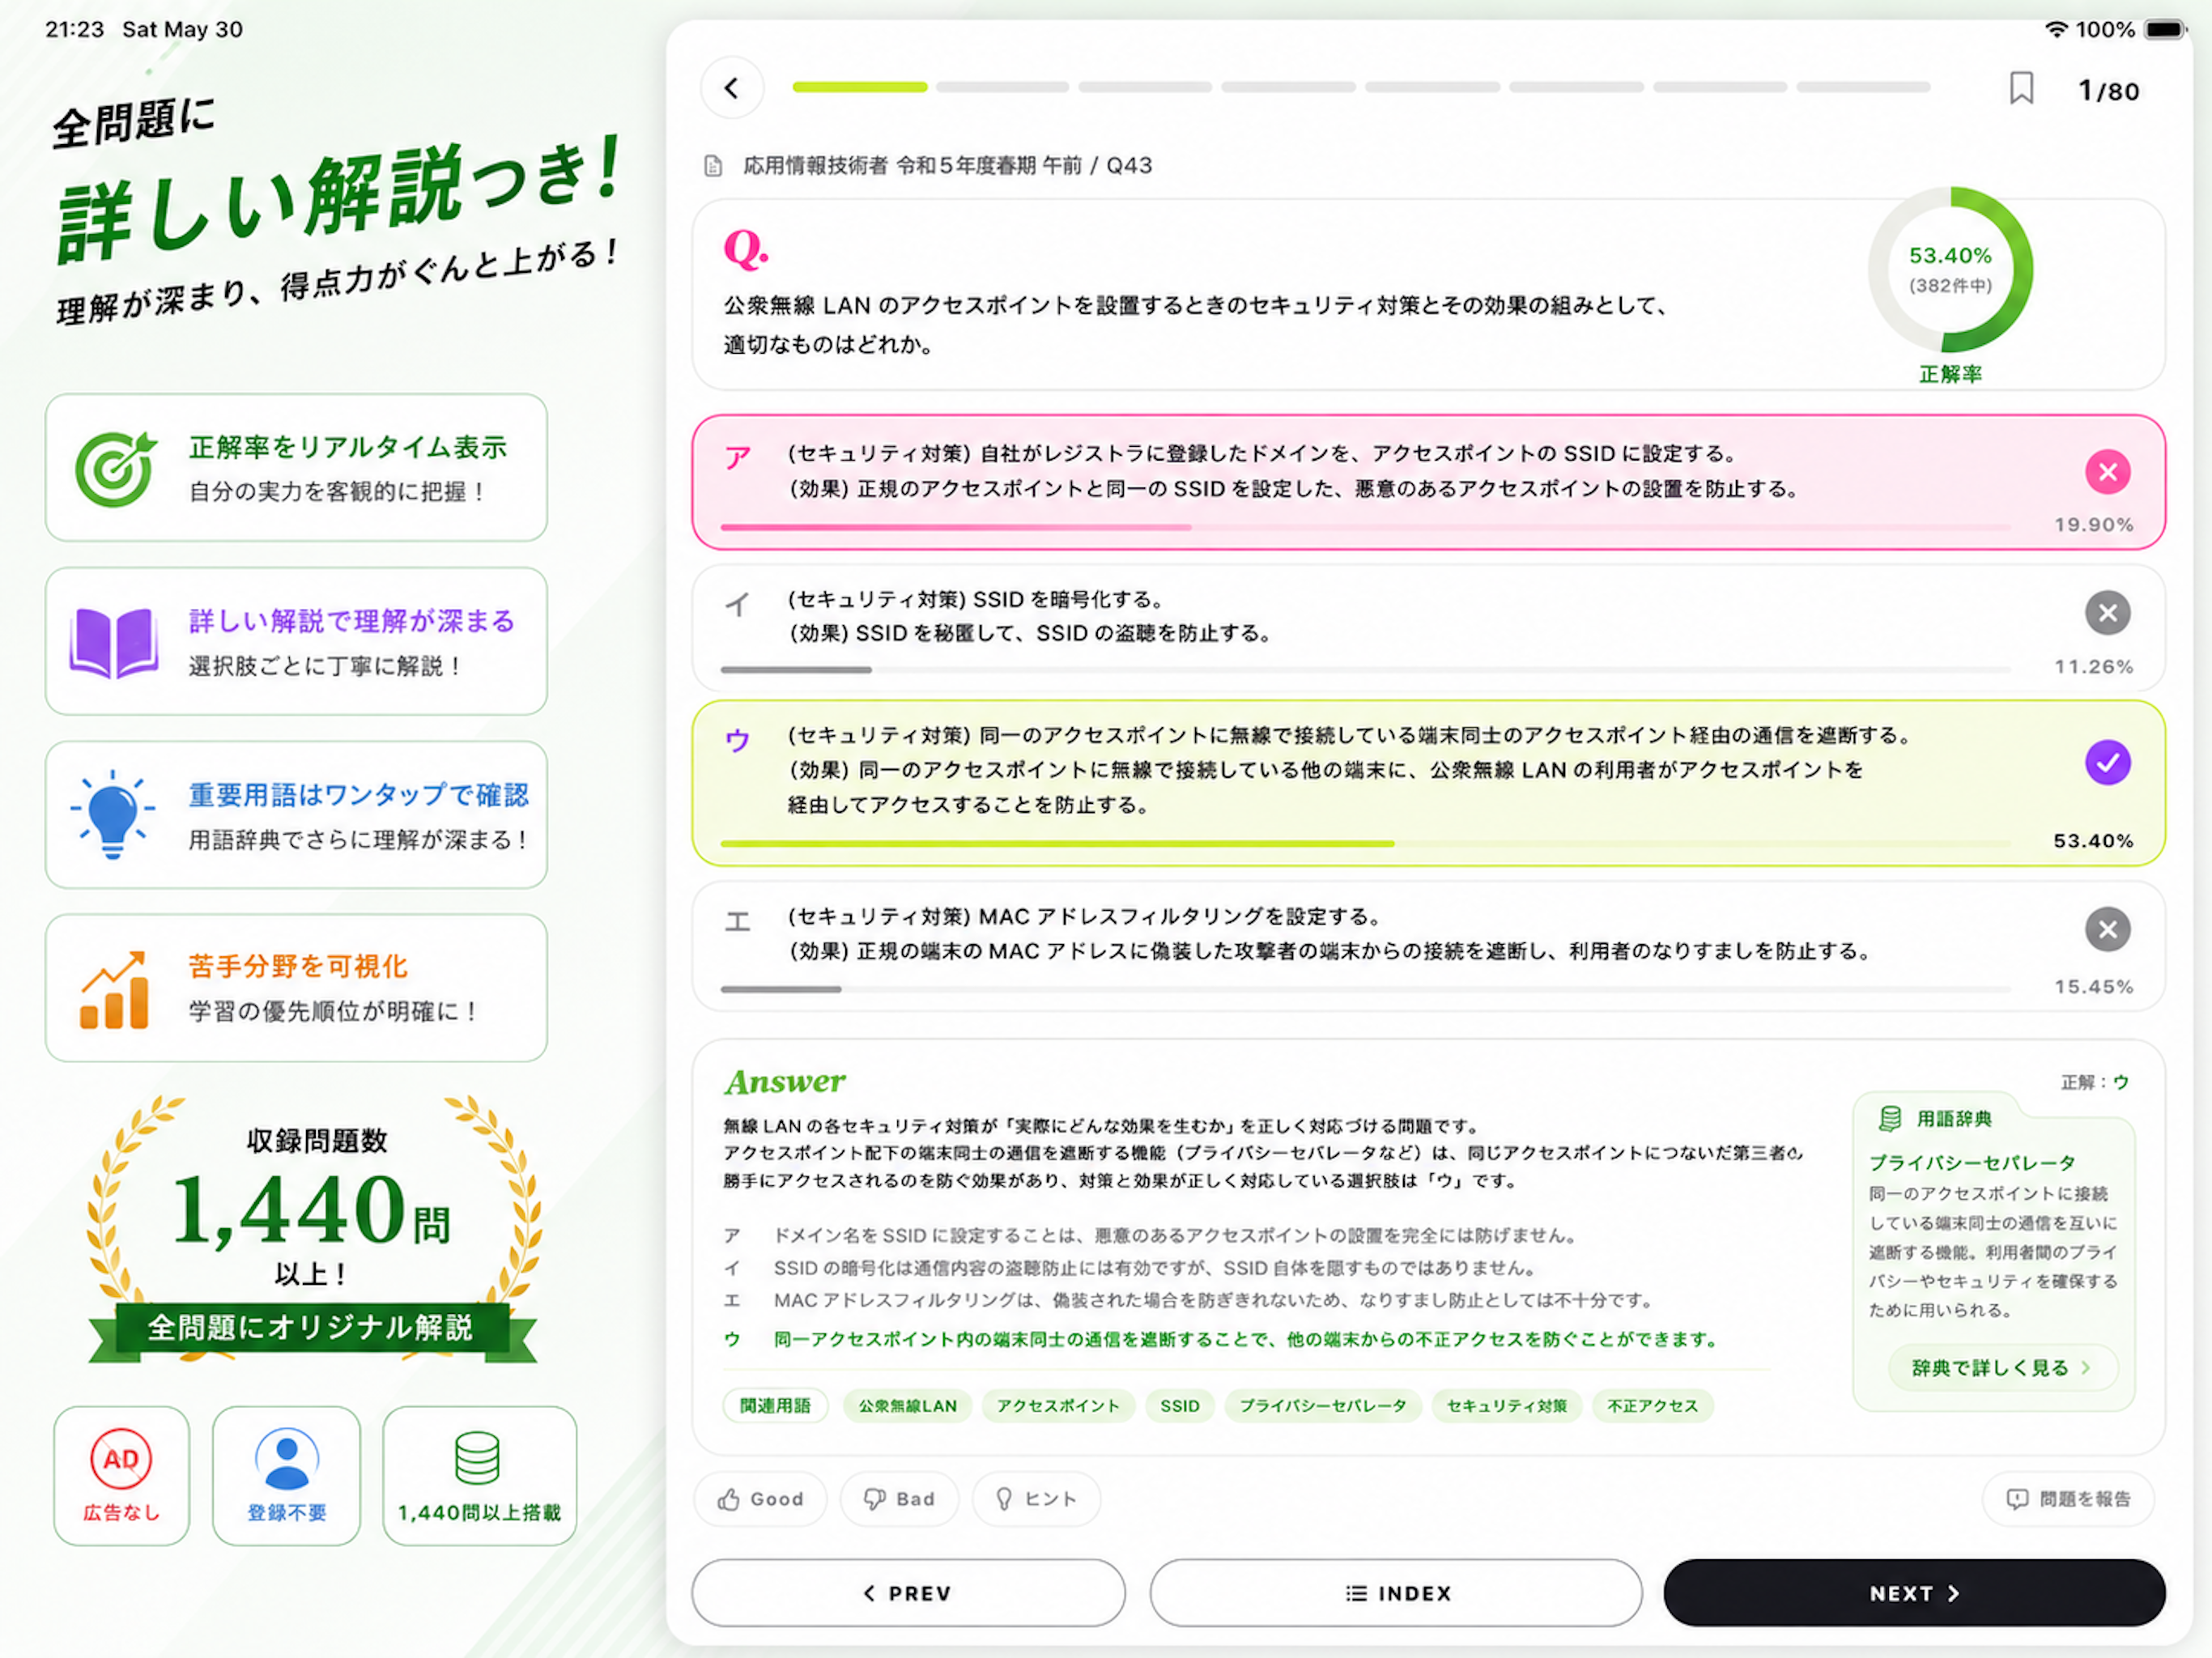The width and height of the screenshot is (2212, 1658).
Task: Click the battery indicator icon
Action: pyautogui.click(x=2166, y=29)
